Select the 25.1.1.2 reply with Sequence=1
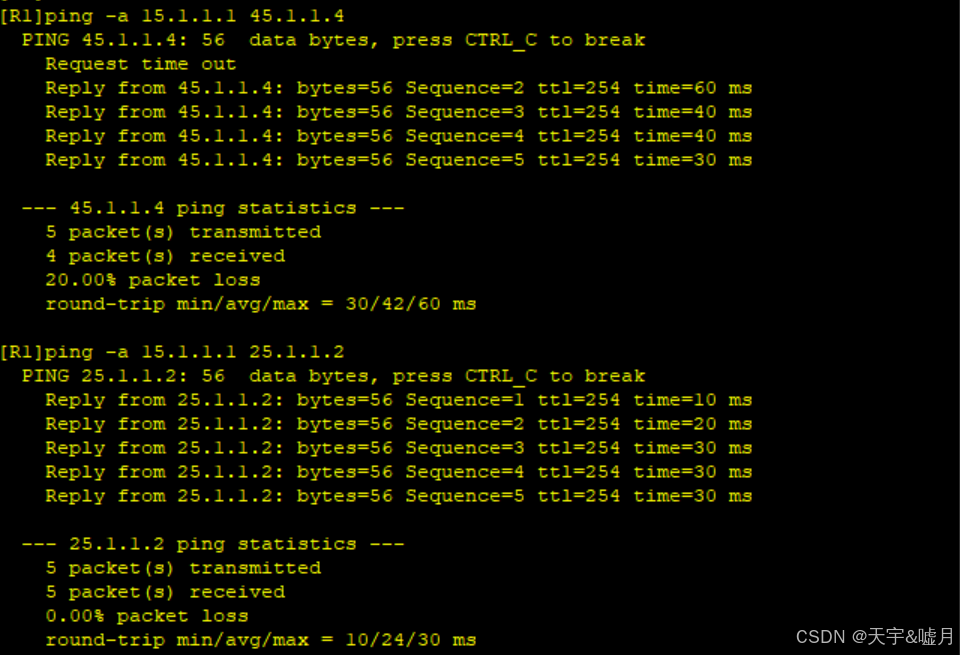Screen dimensions: 960x655 click(399, 400)
